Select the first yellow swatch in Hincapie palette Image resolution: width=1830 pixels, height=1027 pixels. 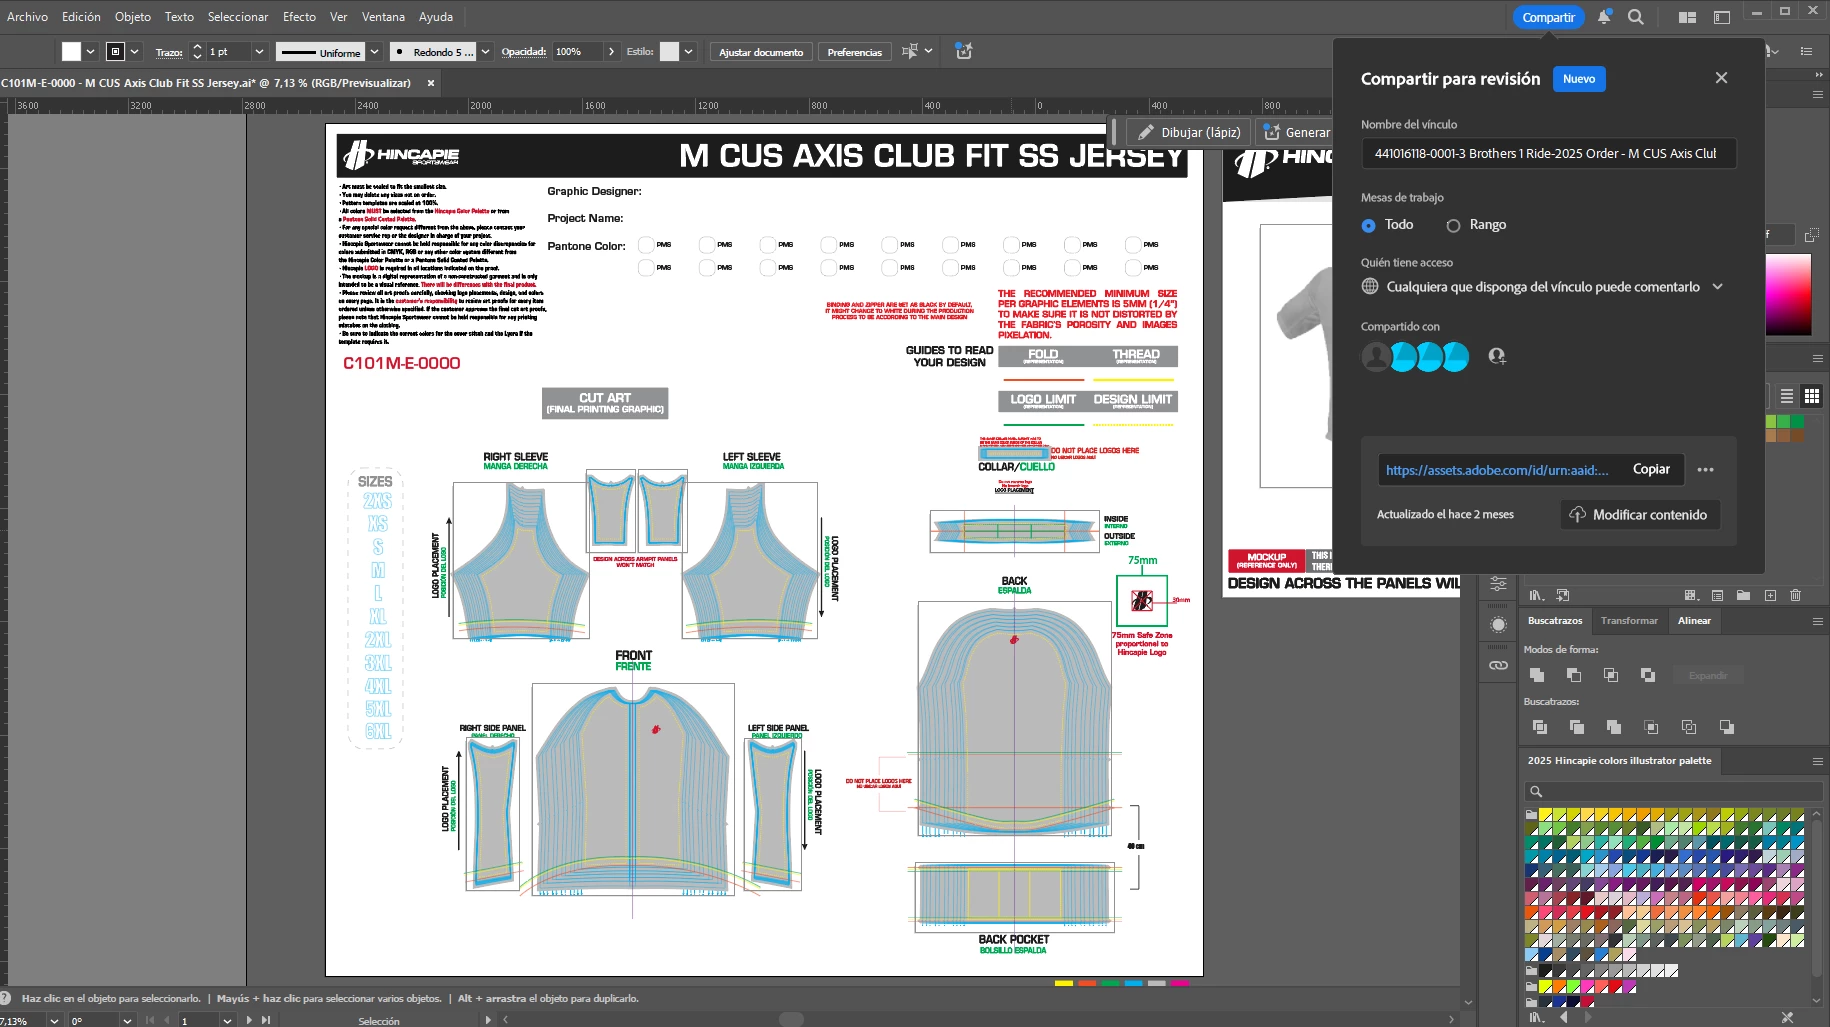[1545, 815]
